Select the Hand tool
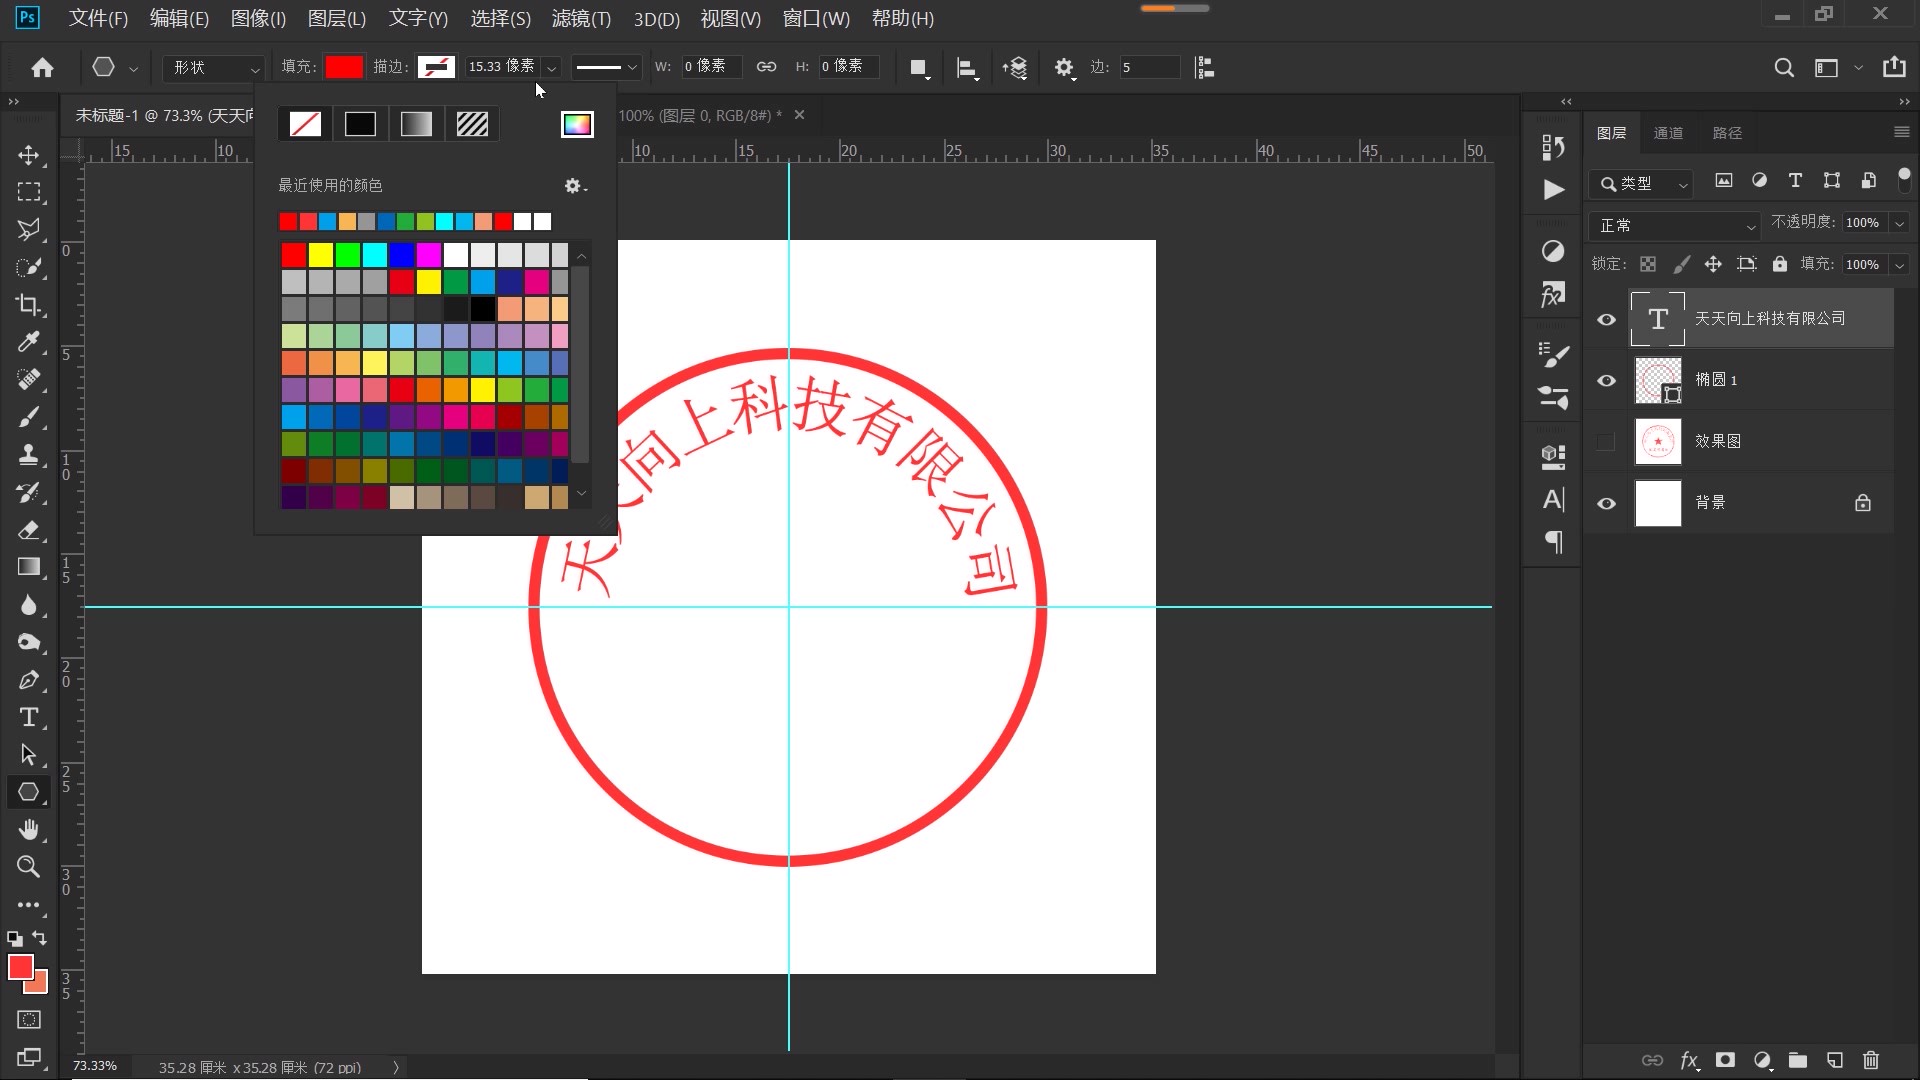Viewport: 1920px width, 1080px height. pyautogui.click(x=29, y=829)
